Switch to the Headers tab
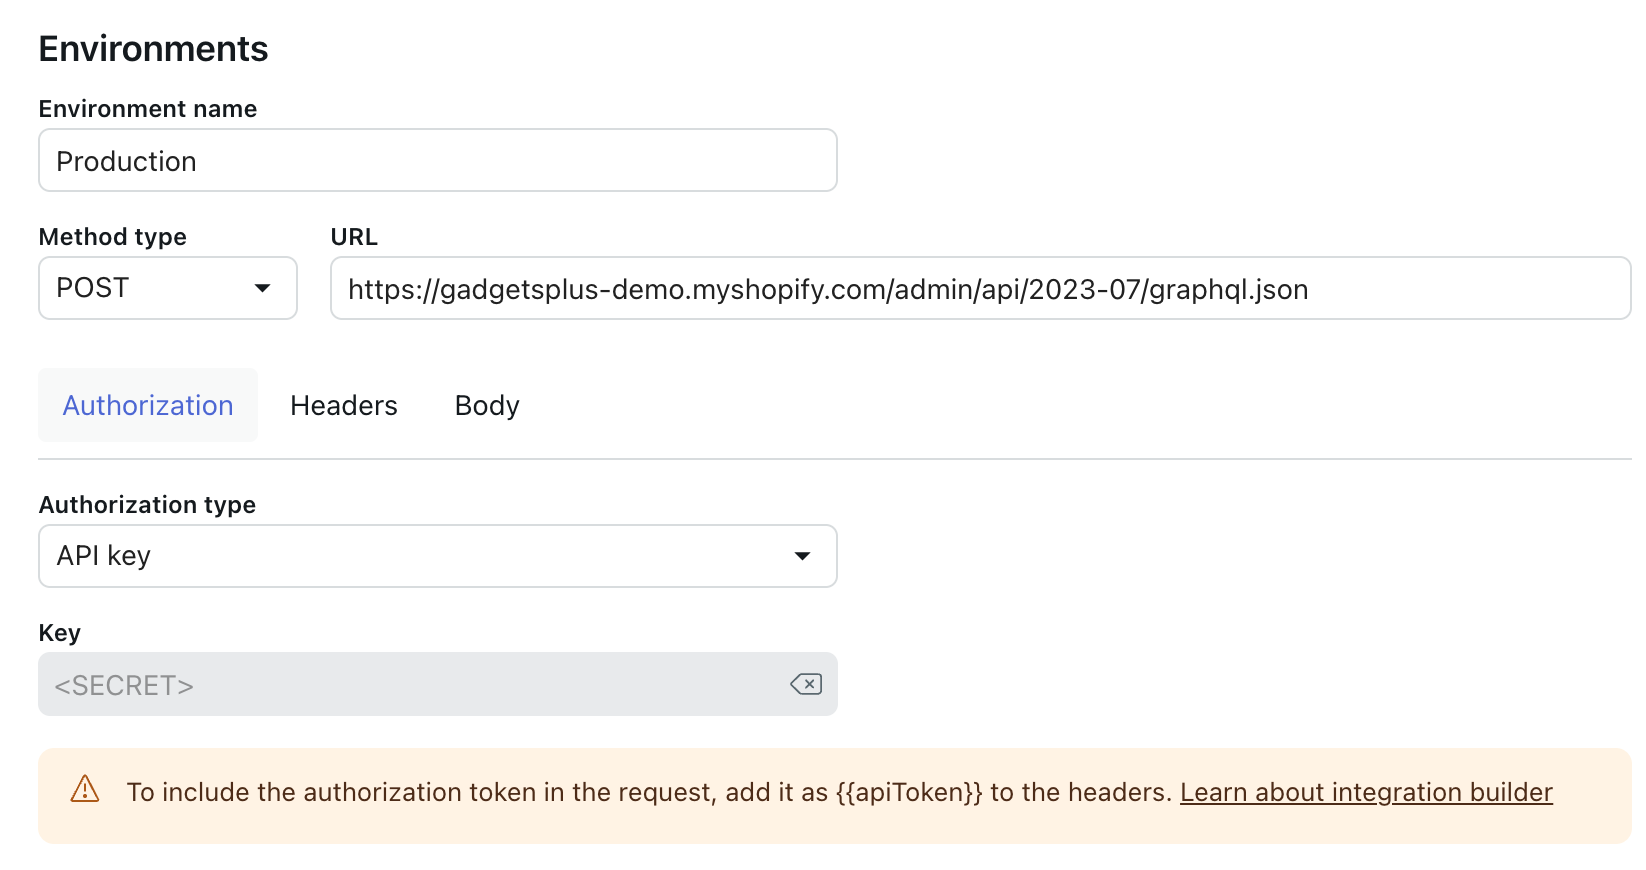The image size is (1646, 870). point(344,405)
